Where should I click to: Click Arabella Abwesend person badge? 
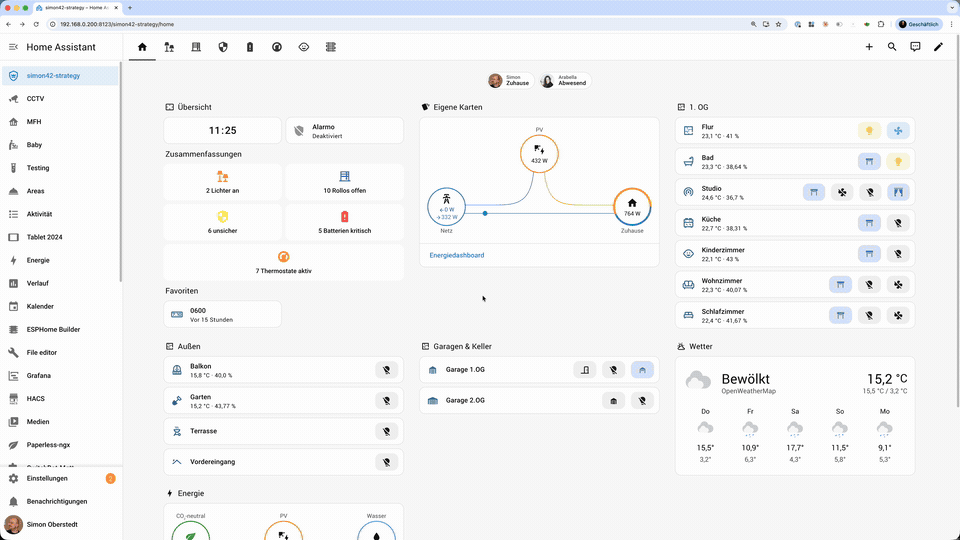[x=564, y=81]
